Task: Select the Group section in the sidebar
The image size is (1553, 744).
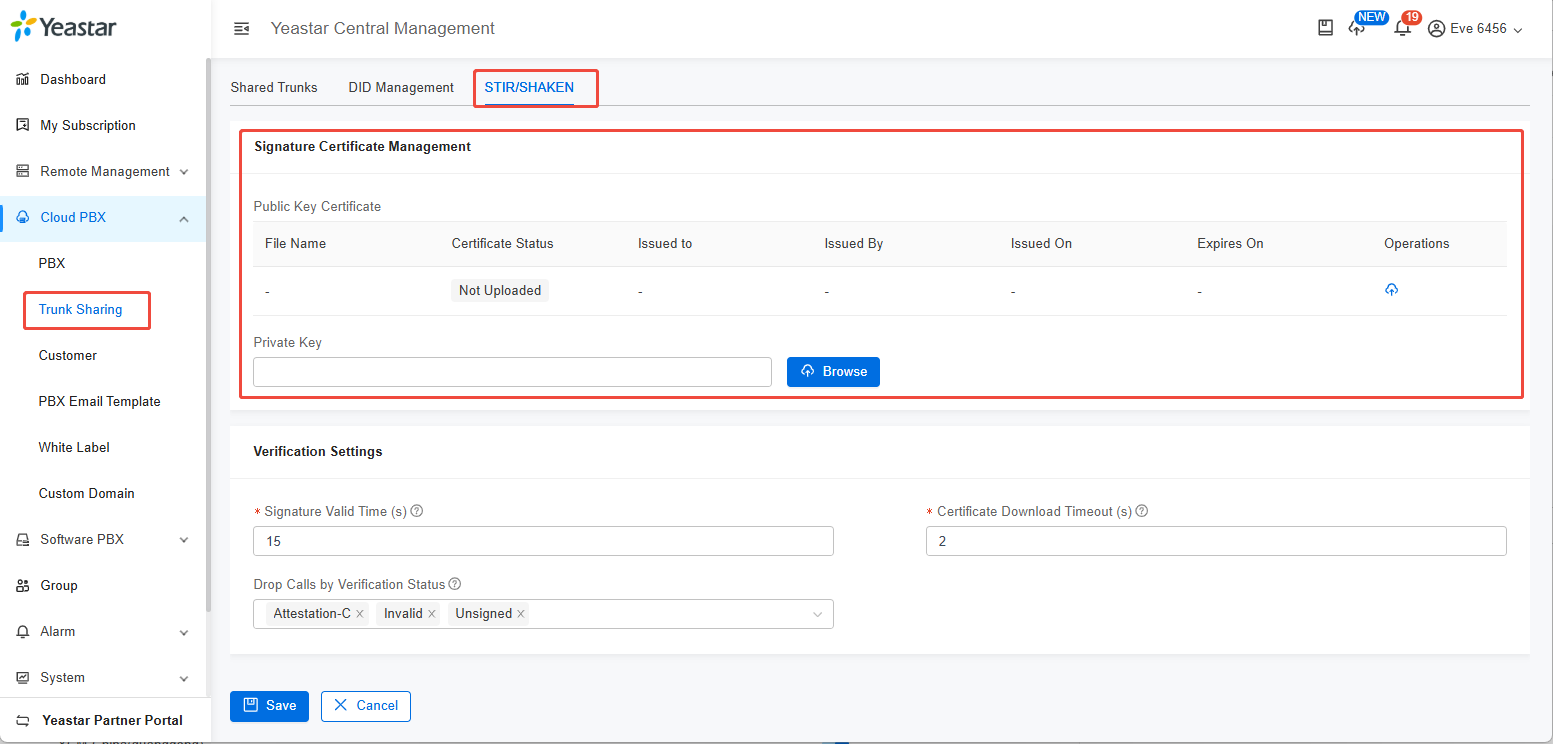Action: pos(57,585)
